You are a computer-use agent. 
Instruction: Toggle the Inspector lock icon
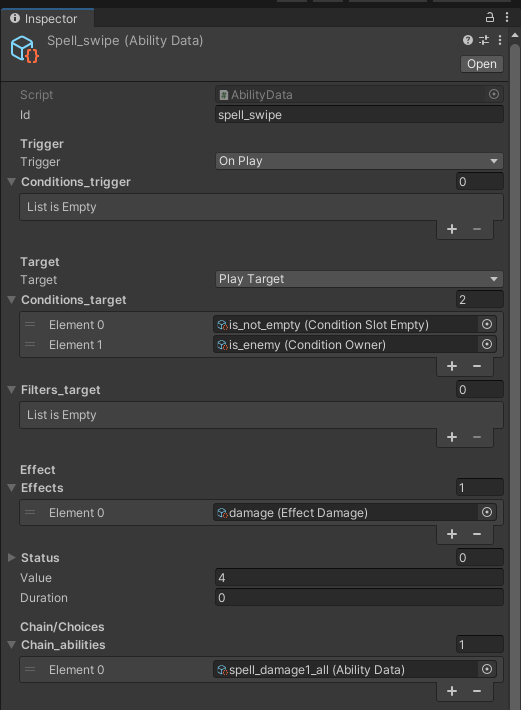click(x=489, y=18)
